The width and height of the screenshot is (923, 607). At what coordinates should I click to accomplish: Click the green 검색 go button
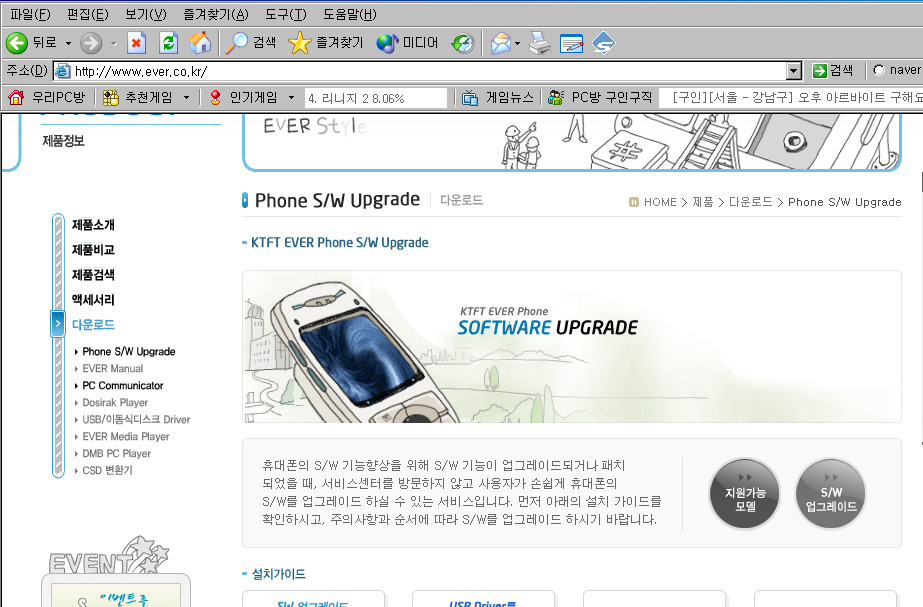pos(832,71)
